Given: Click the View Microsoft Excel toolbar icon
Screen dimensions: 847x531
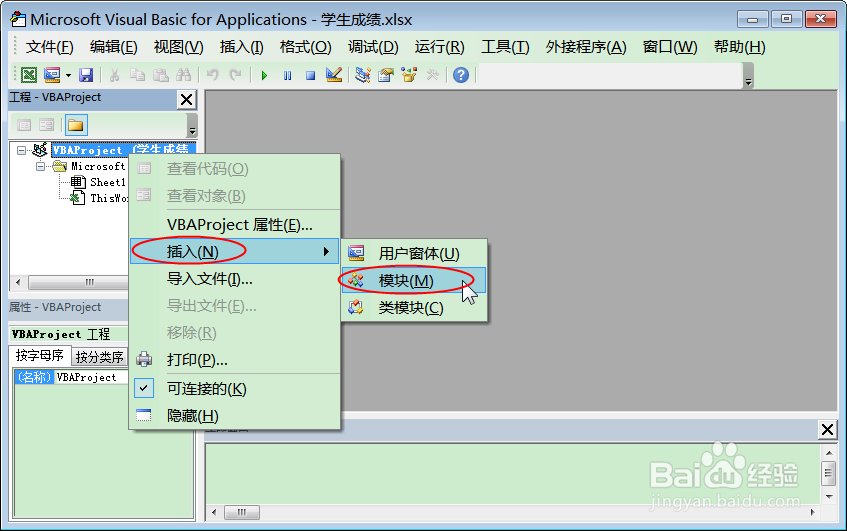Looking at the screenshot, I should tap(29, 75).
